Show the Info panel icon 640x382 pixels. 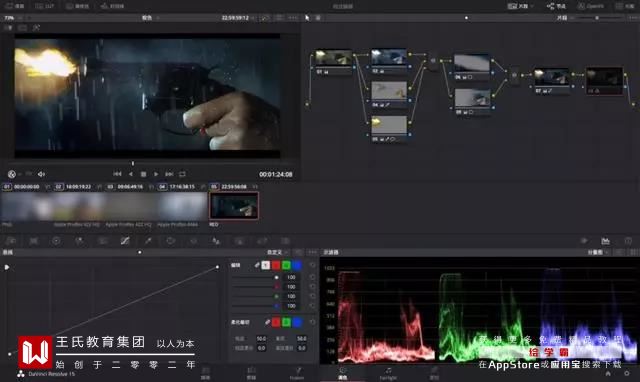point(628,241)
